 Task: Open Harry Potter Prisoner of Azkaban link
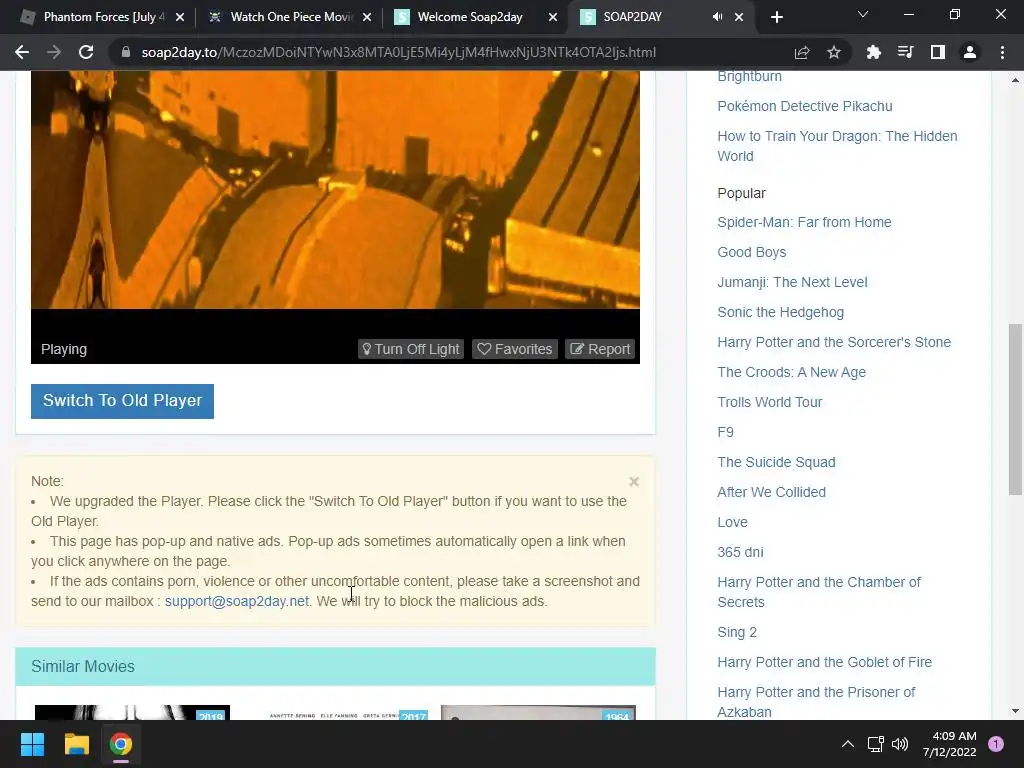pos(816,702)
